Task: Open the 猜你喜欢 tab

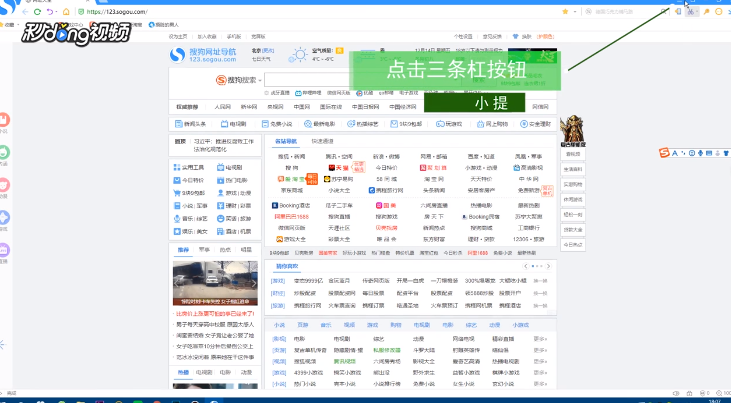Action: pos(287,266)
